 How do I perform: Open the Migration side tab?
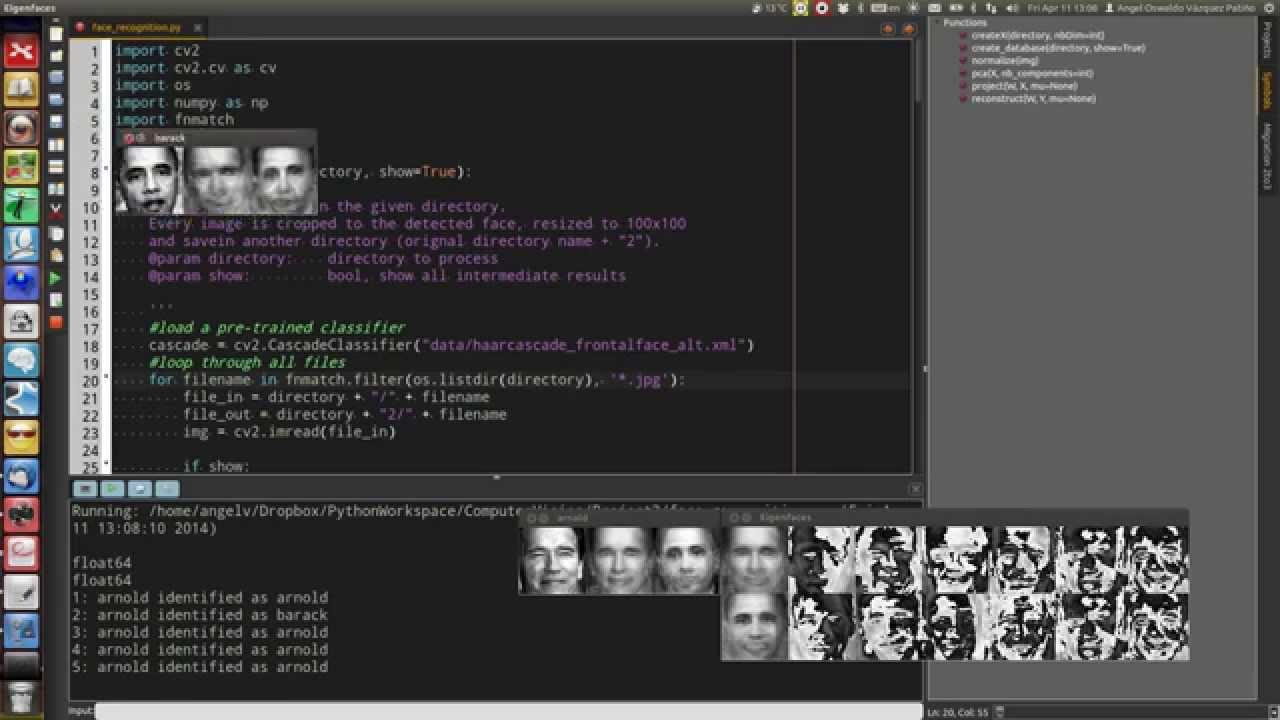[x=1266, y=157]
